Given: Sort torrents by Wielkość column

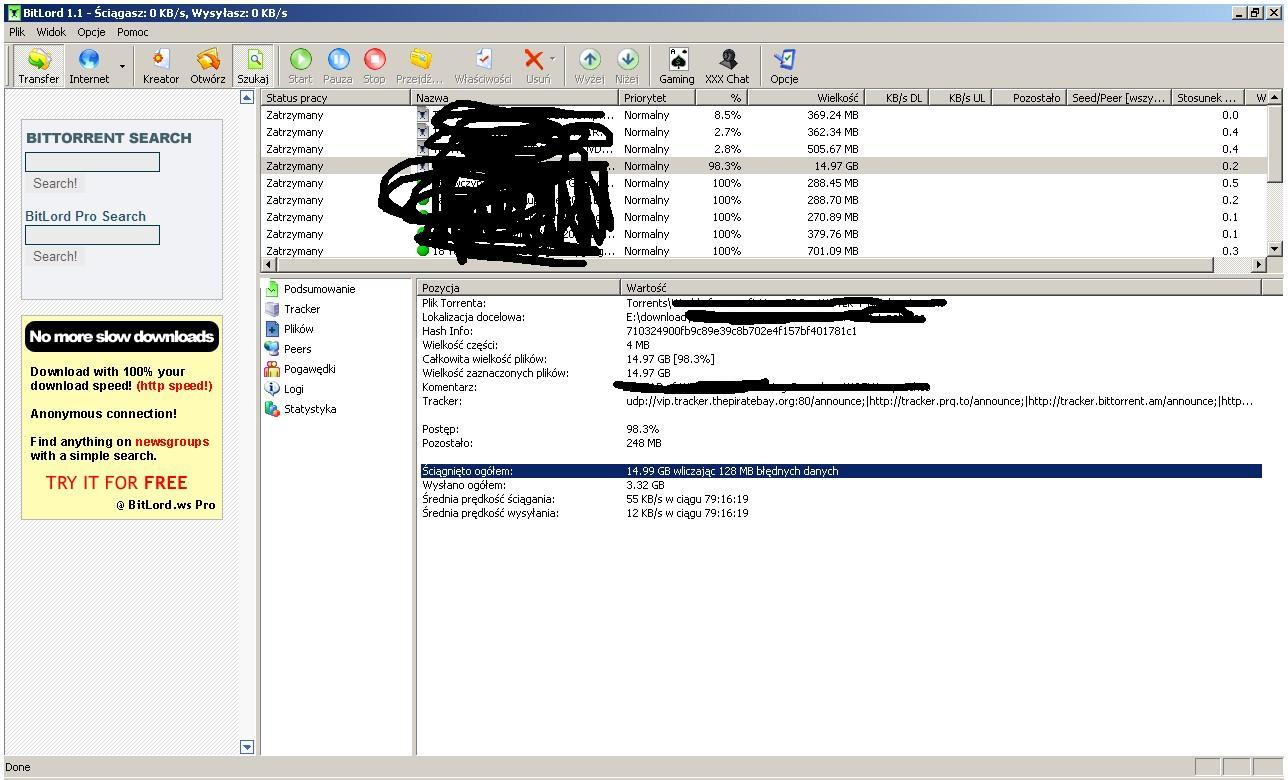Looking at the screenshot, I should [805, 98].
